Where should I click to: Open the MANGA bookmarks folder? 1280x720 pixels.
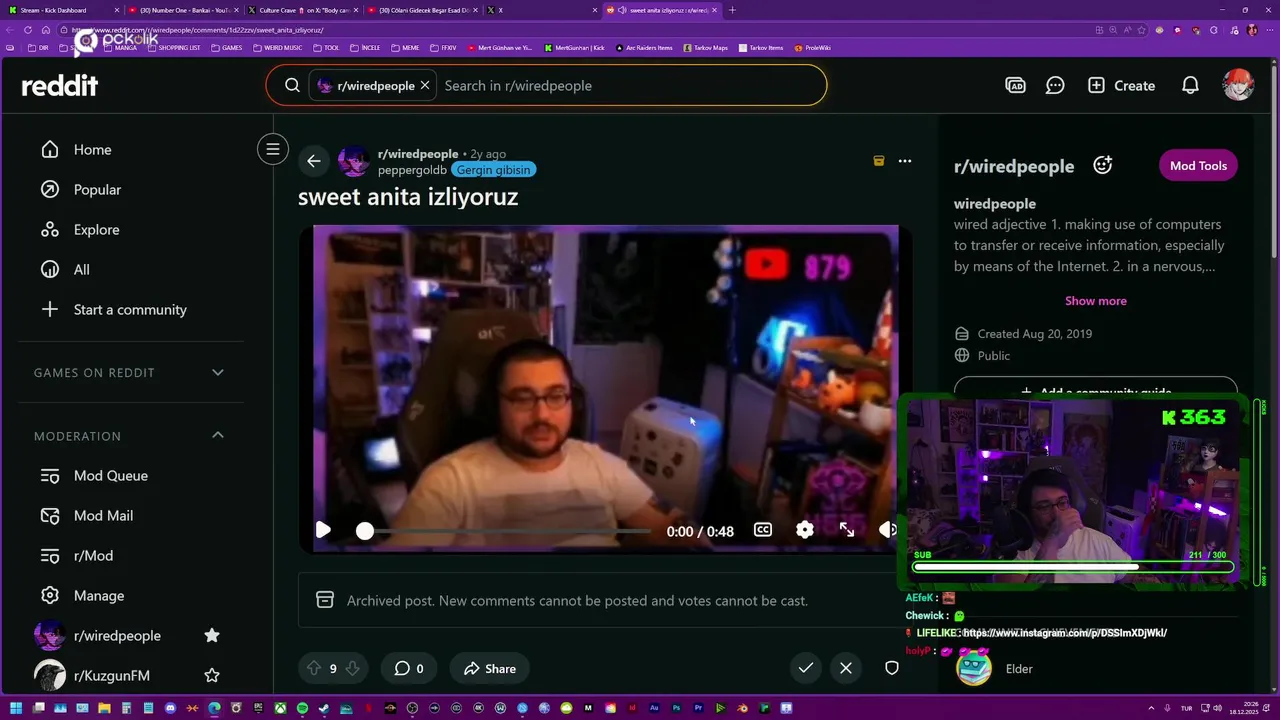click(119, 48)
